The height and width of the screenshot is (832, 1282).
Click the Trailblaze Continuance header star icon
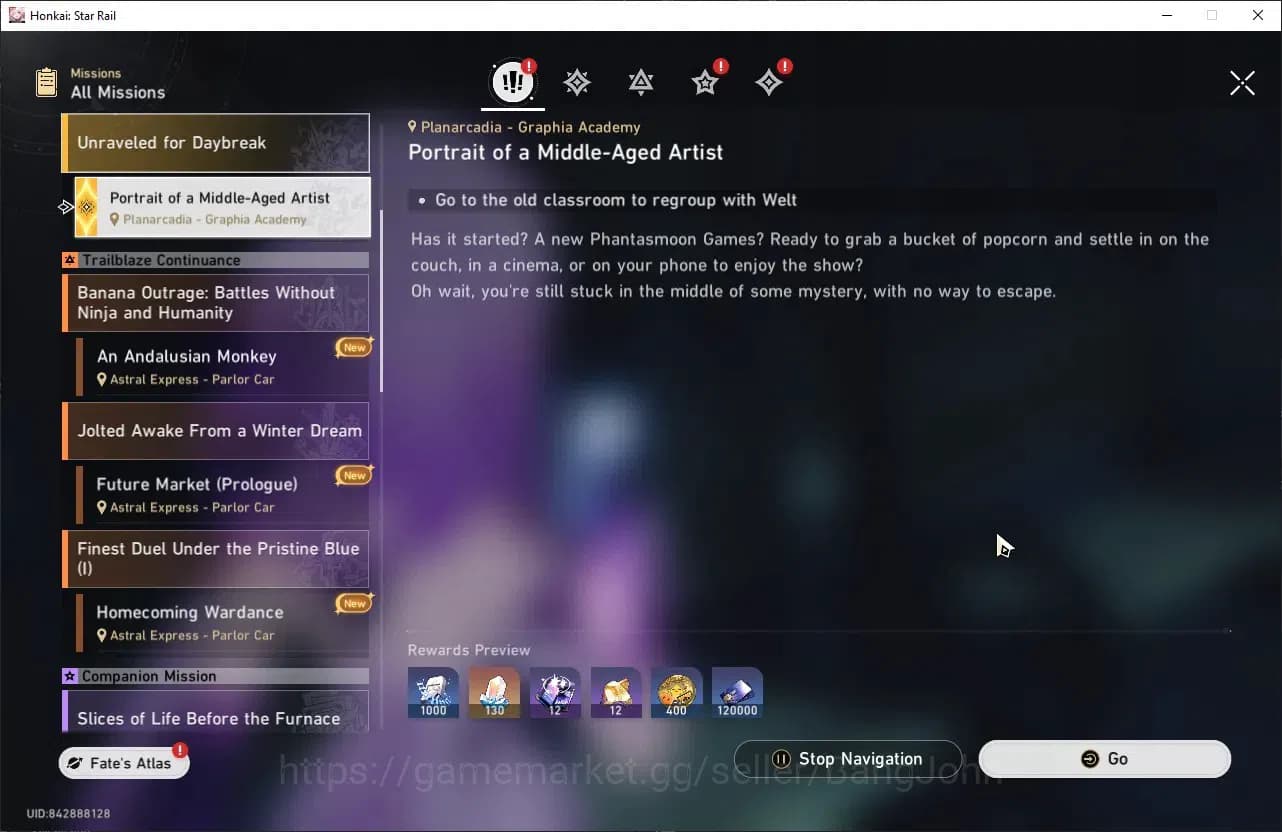point(70,260)
